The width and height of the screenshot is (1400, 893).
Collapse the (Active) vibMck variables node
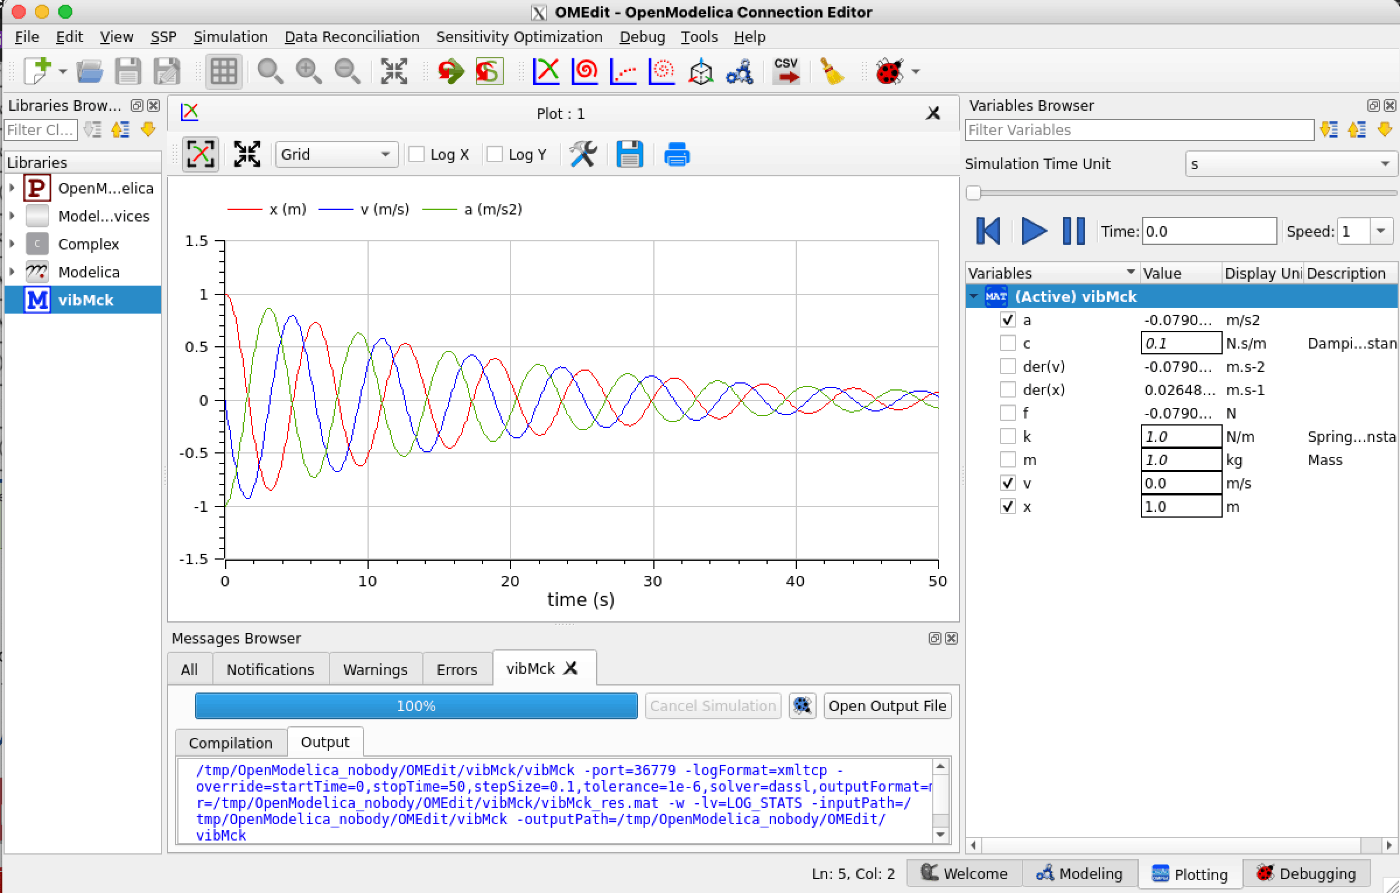[973, 297]
